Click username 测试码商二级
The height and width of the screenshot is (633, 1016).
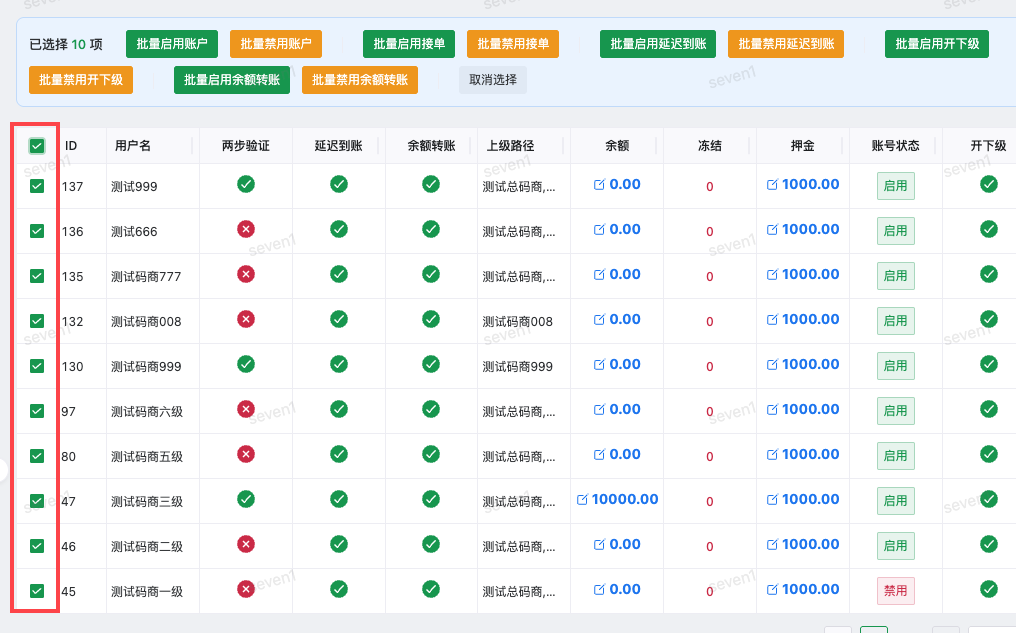[147, 546]
